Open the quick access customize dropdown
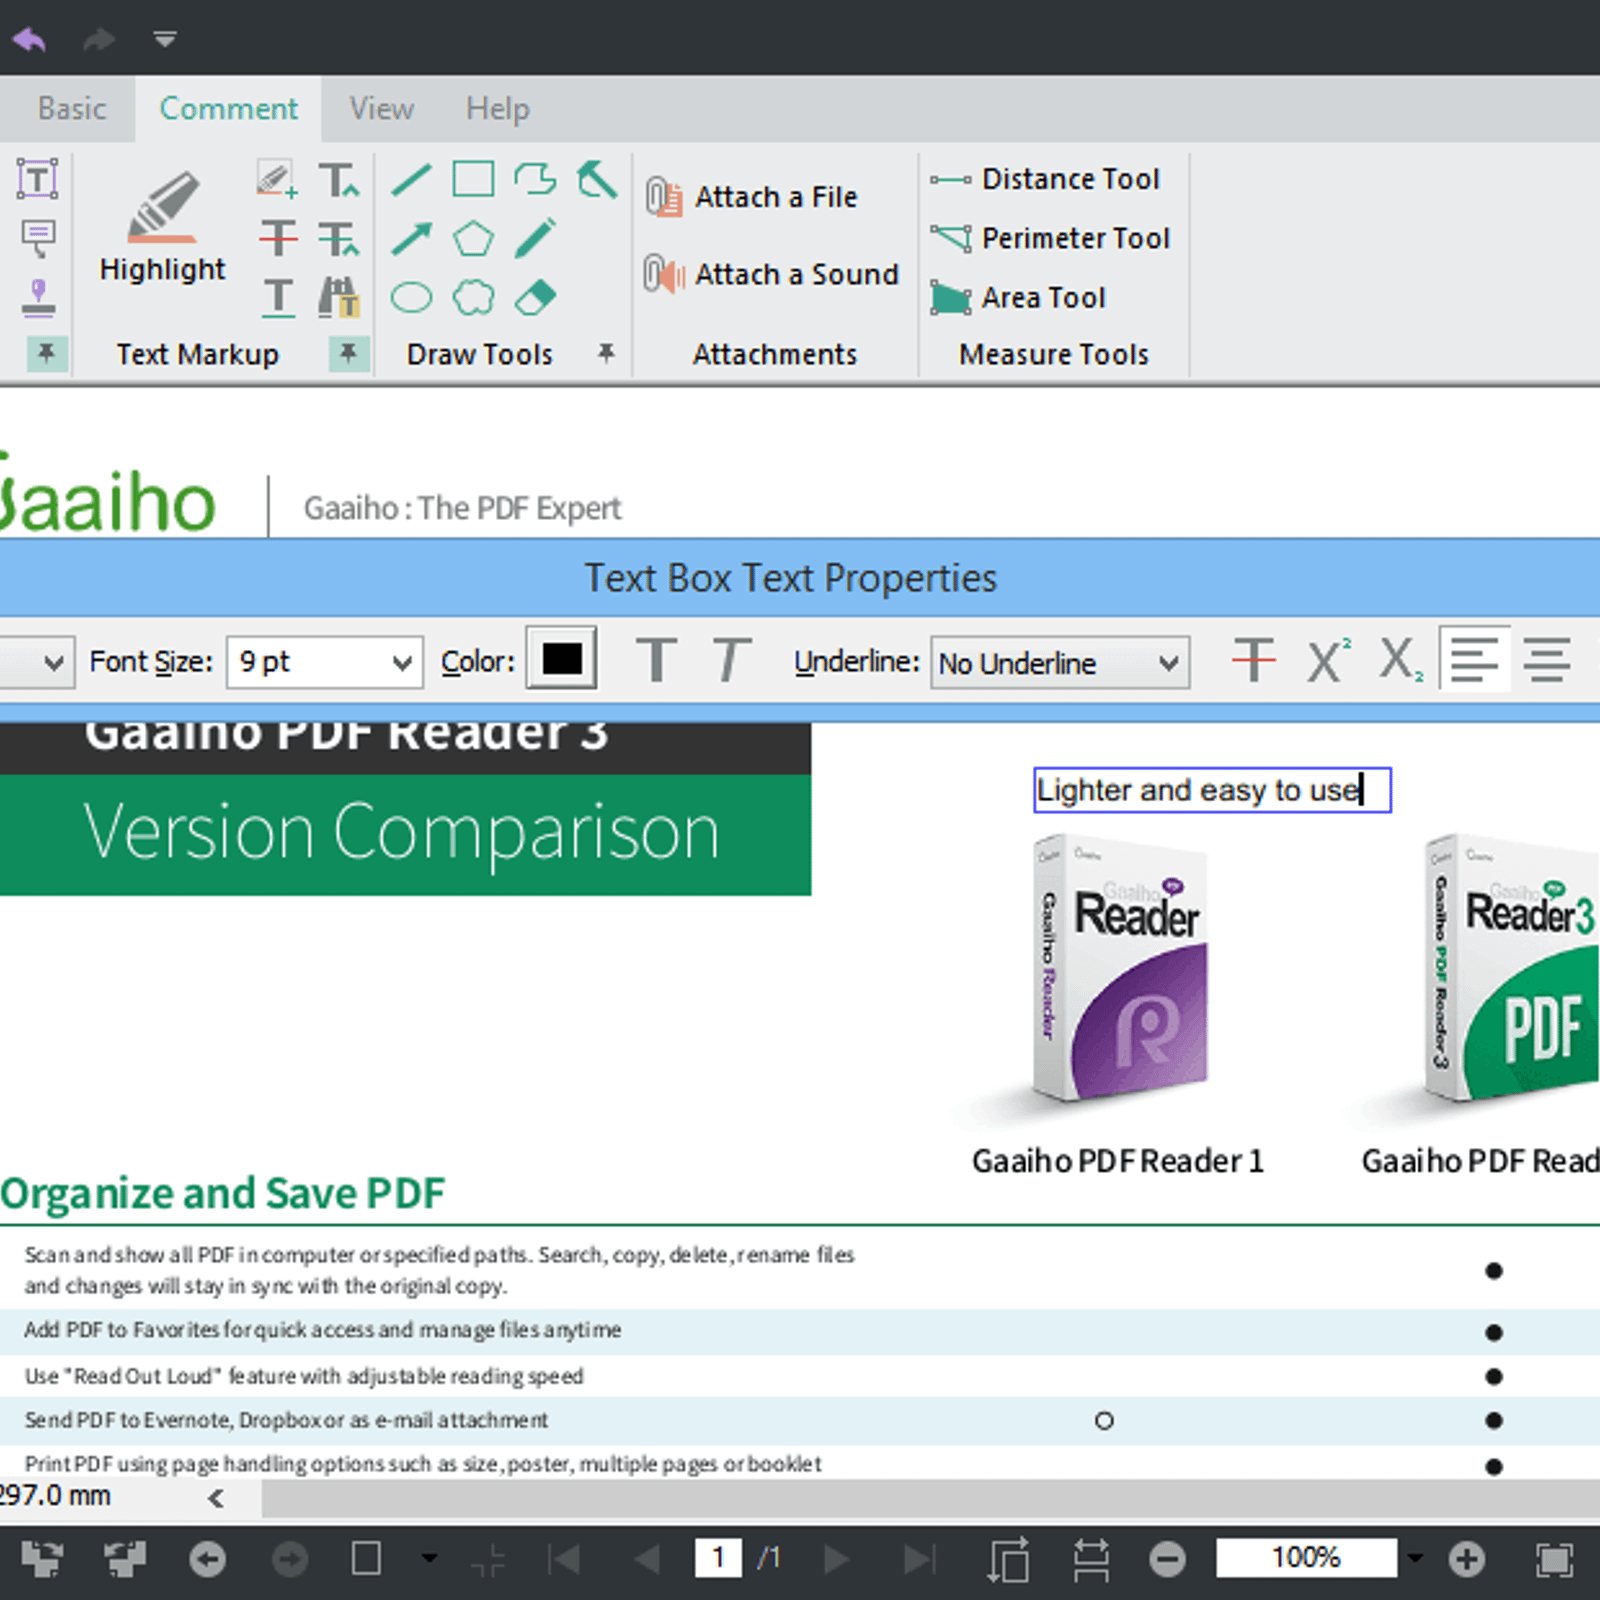The width and height of the screenshot is (1600, 1600). [x=165, y=40]
